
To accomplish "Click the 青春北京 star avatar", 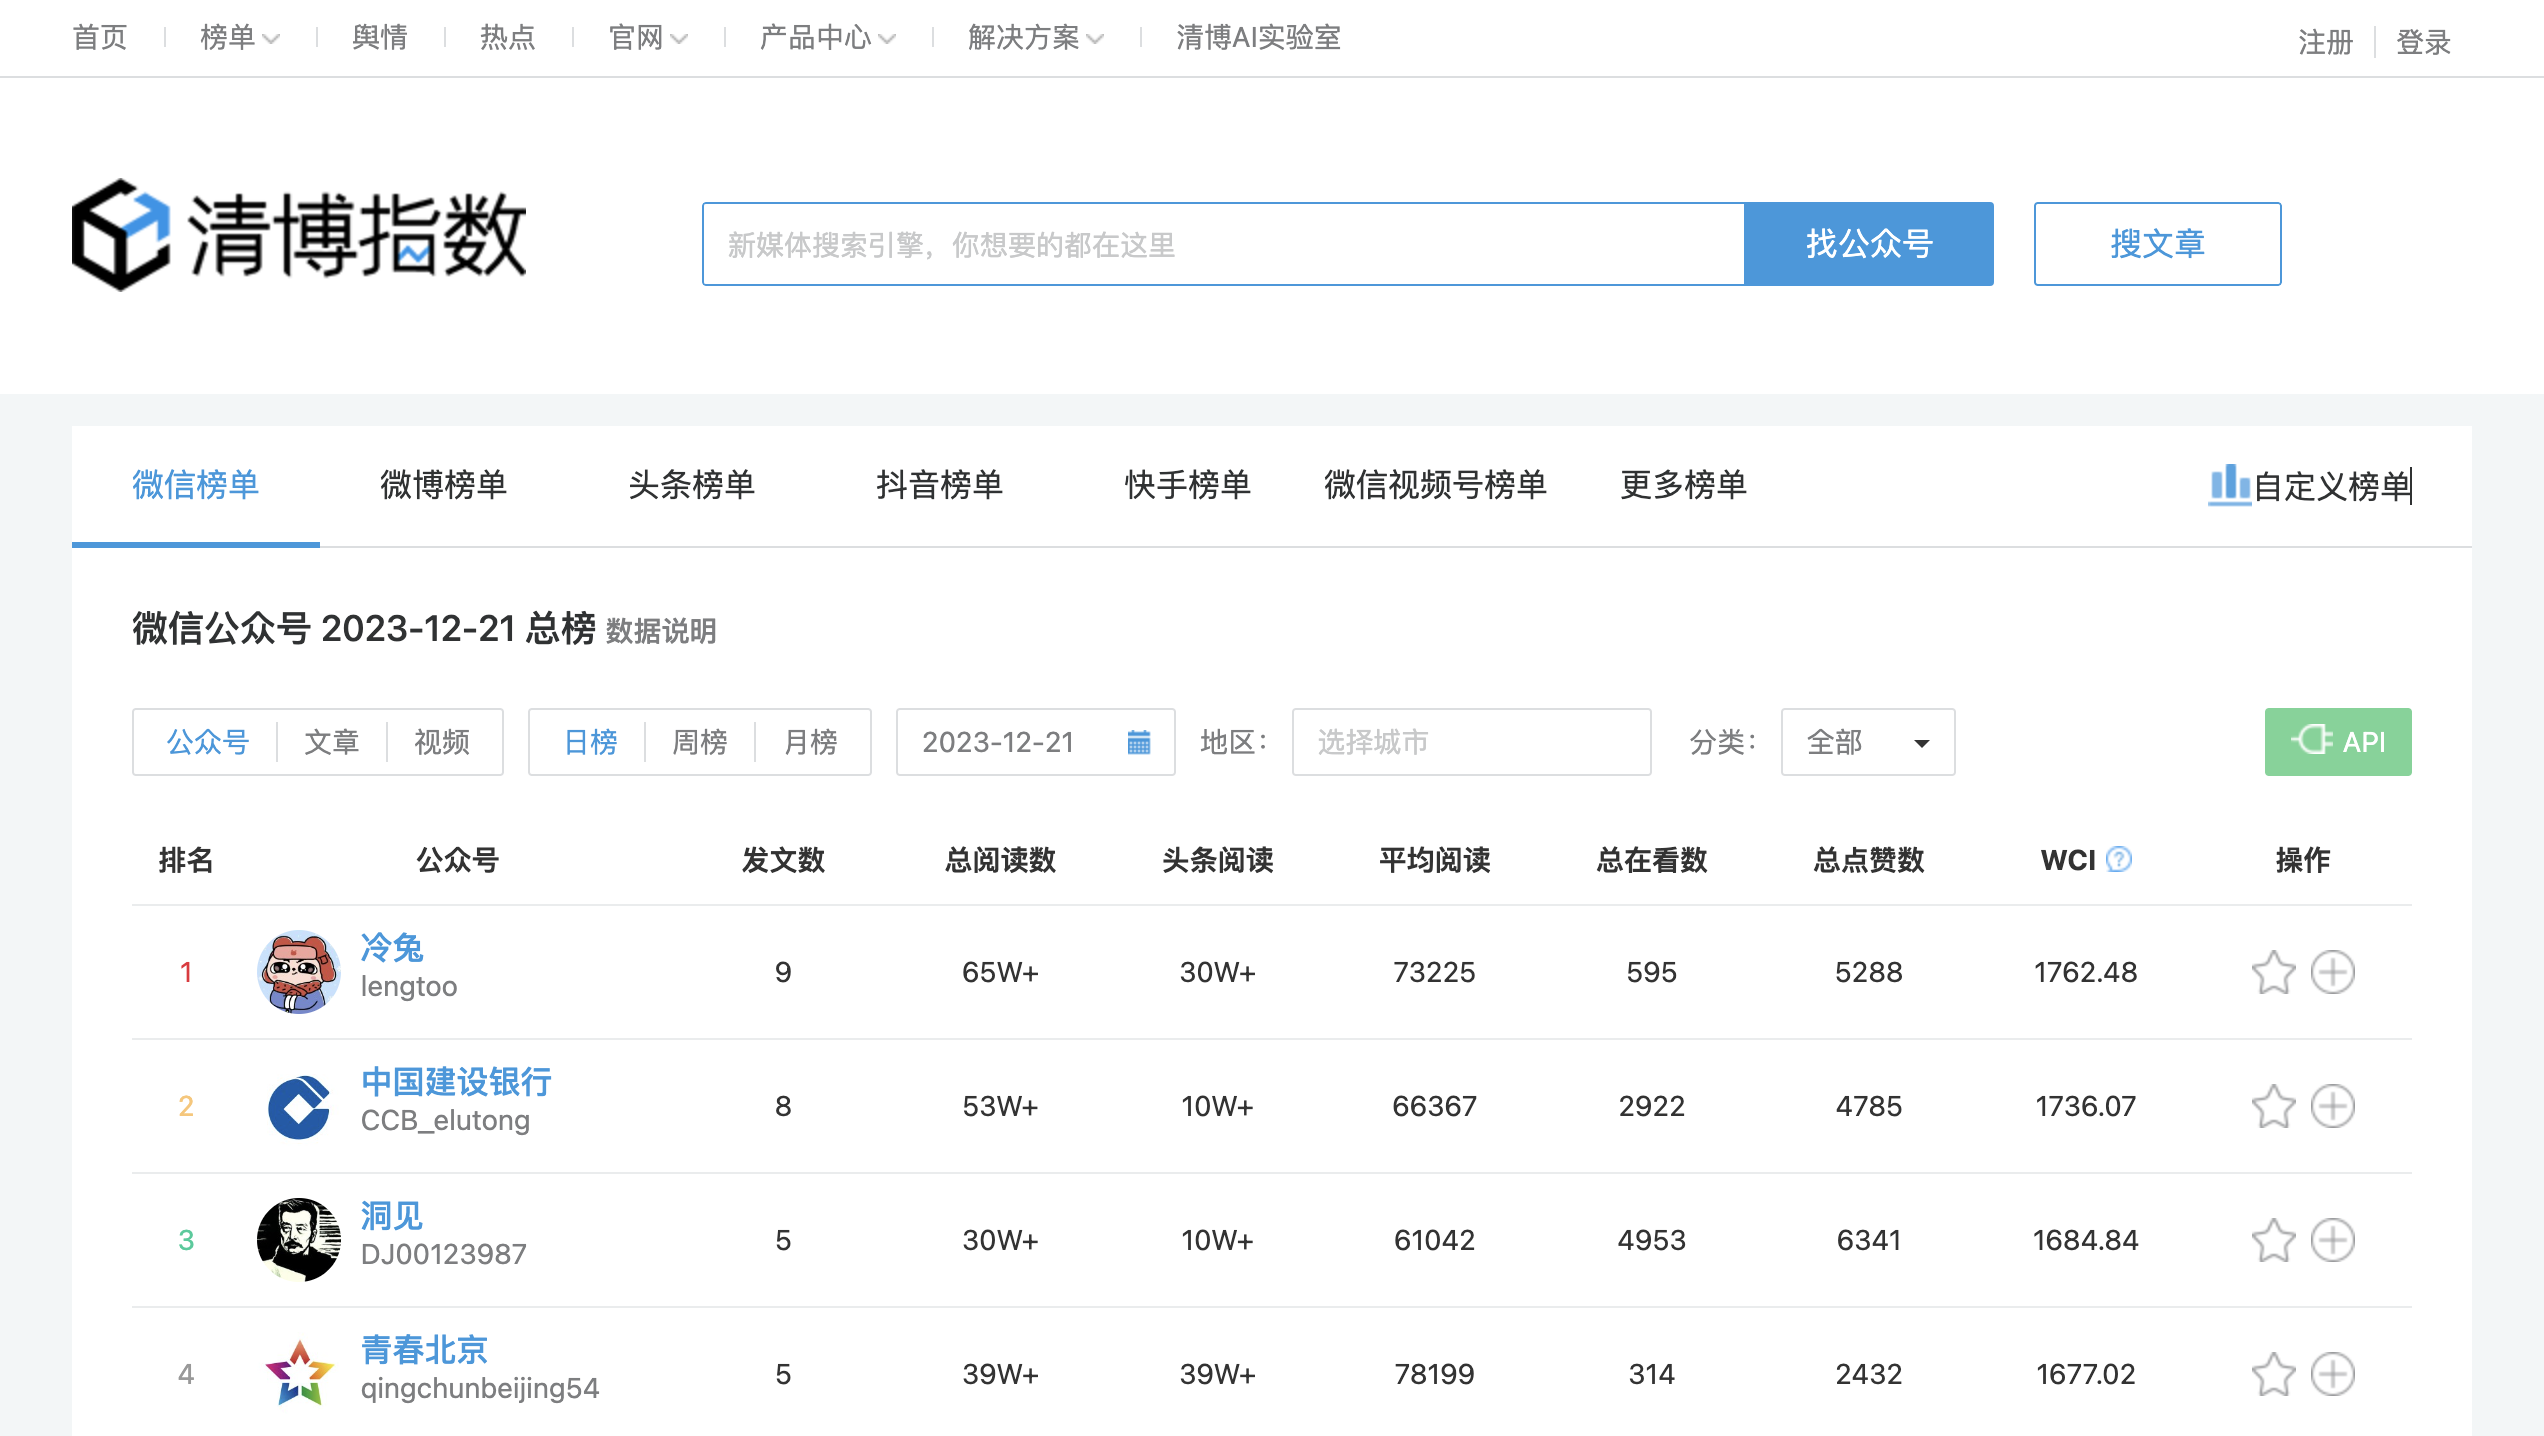I will click(x=298, y=1374).
